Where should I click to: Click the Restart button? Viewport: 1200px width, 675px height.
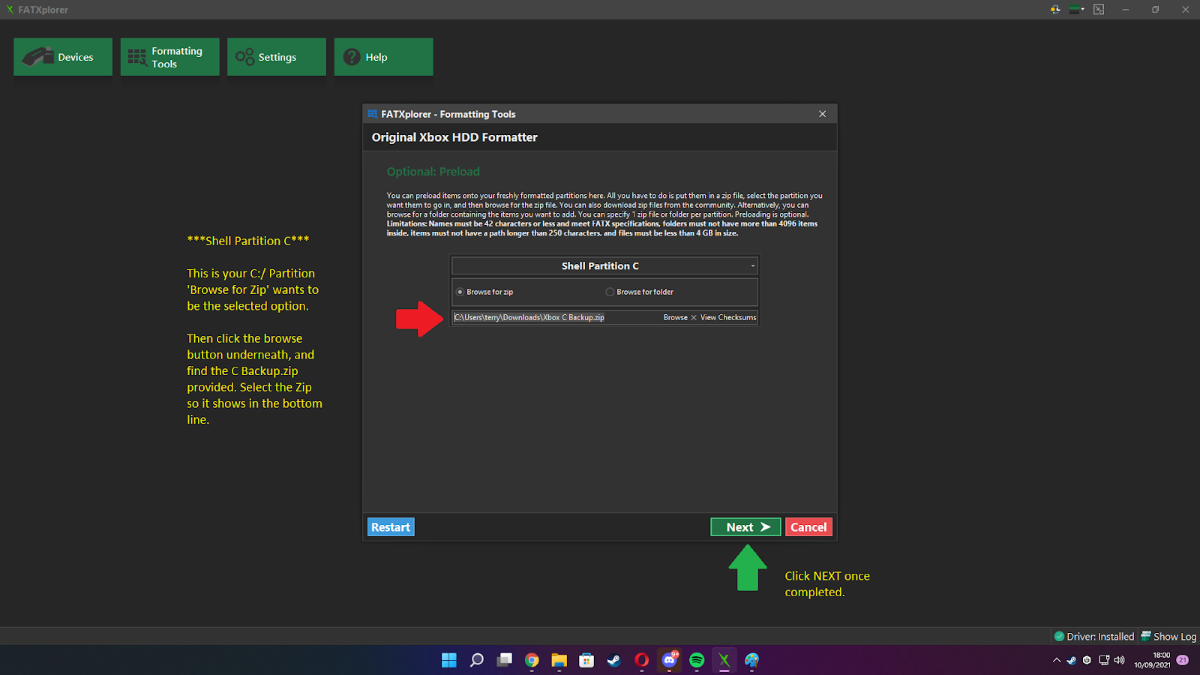(390, 527)
